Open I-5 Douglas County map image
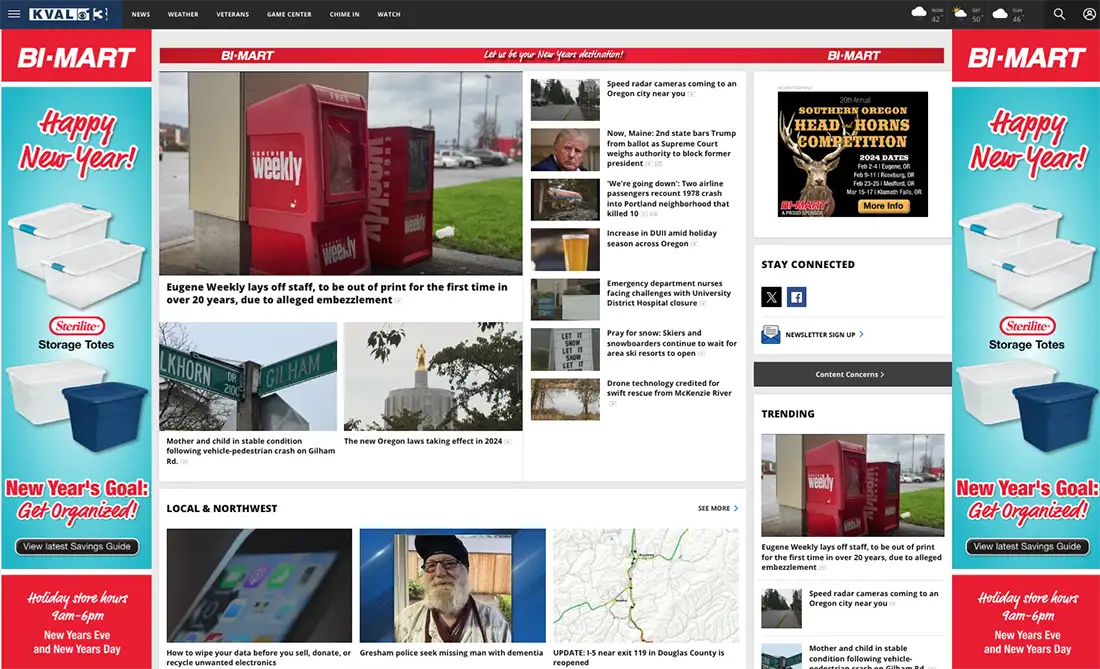Screen dimensions: 1100x669 click(646, 586)
